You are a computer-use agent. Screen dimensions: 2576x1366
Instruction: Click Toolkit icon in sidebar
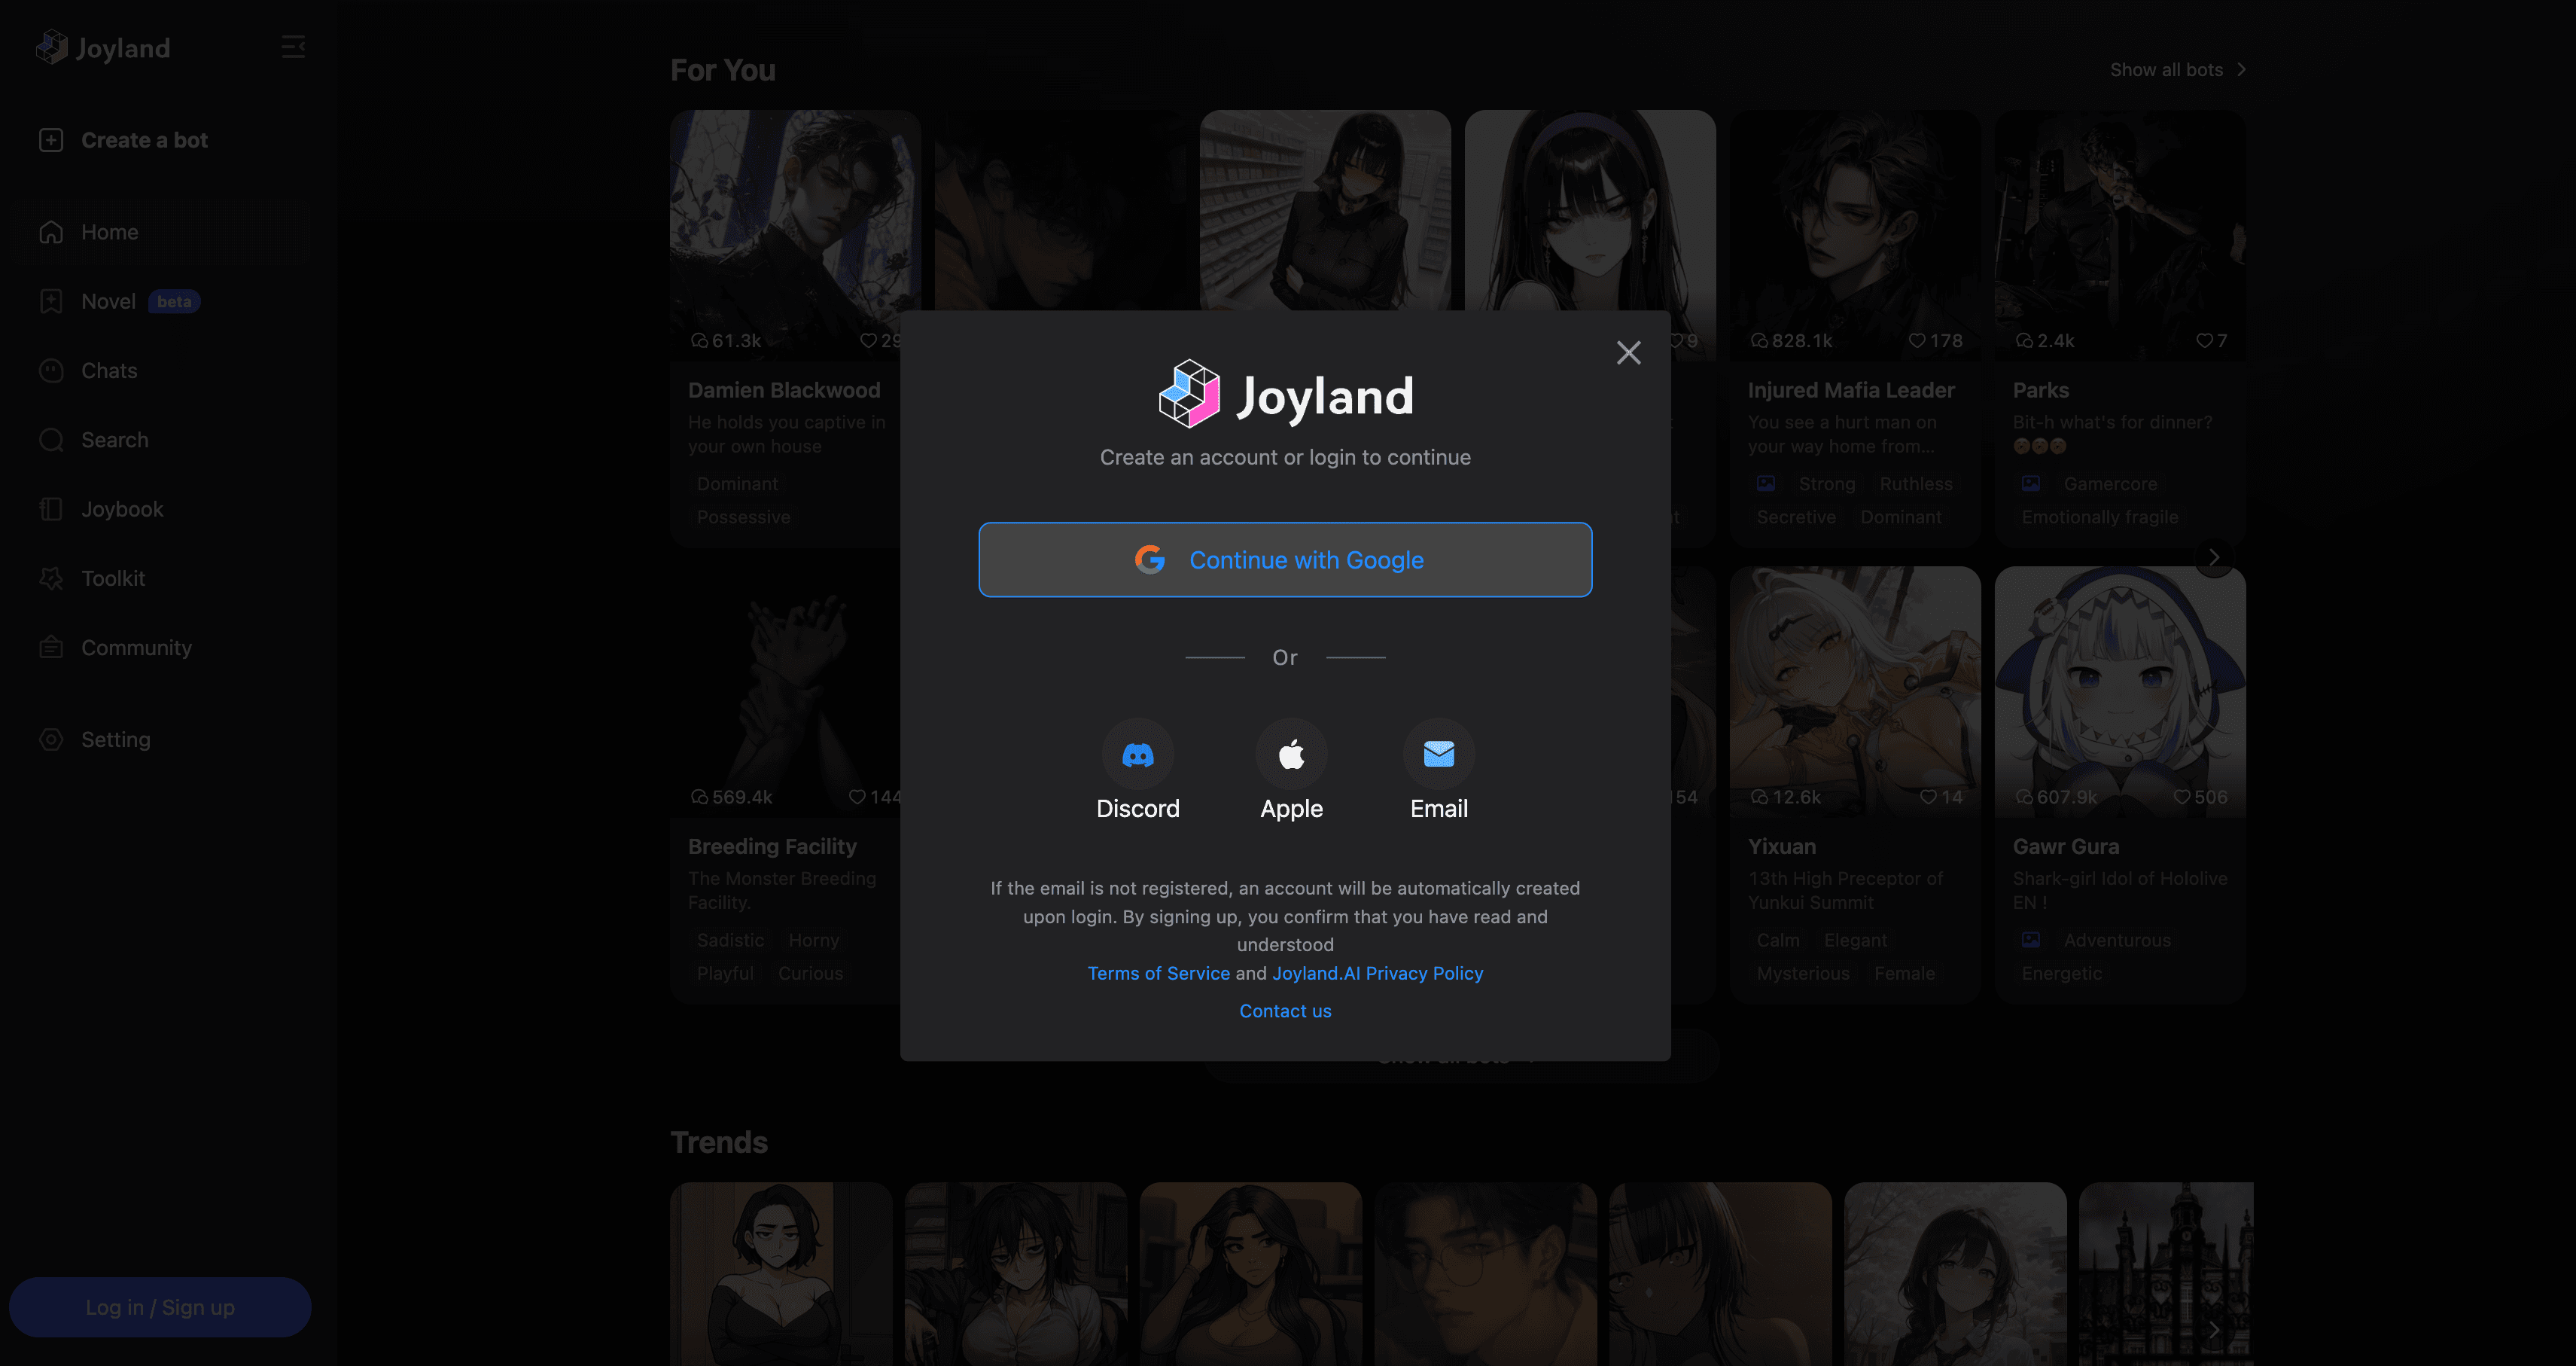click(51, 579)
